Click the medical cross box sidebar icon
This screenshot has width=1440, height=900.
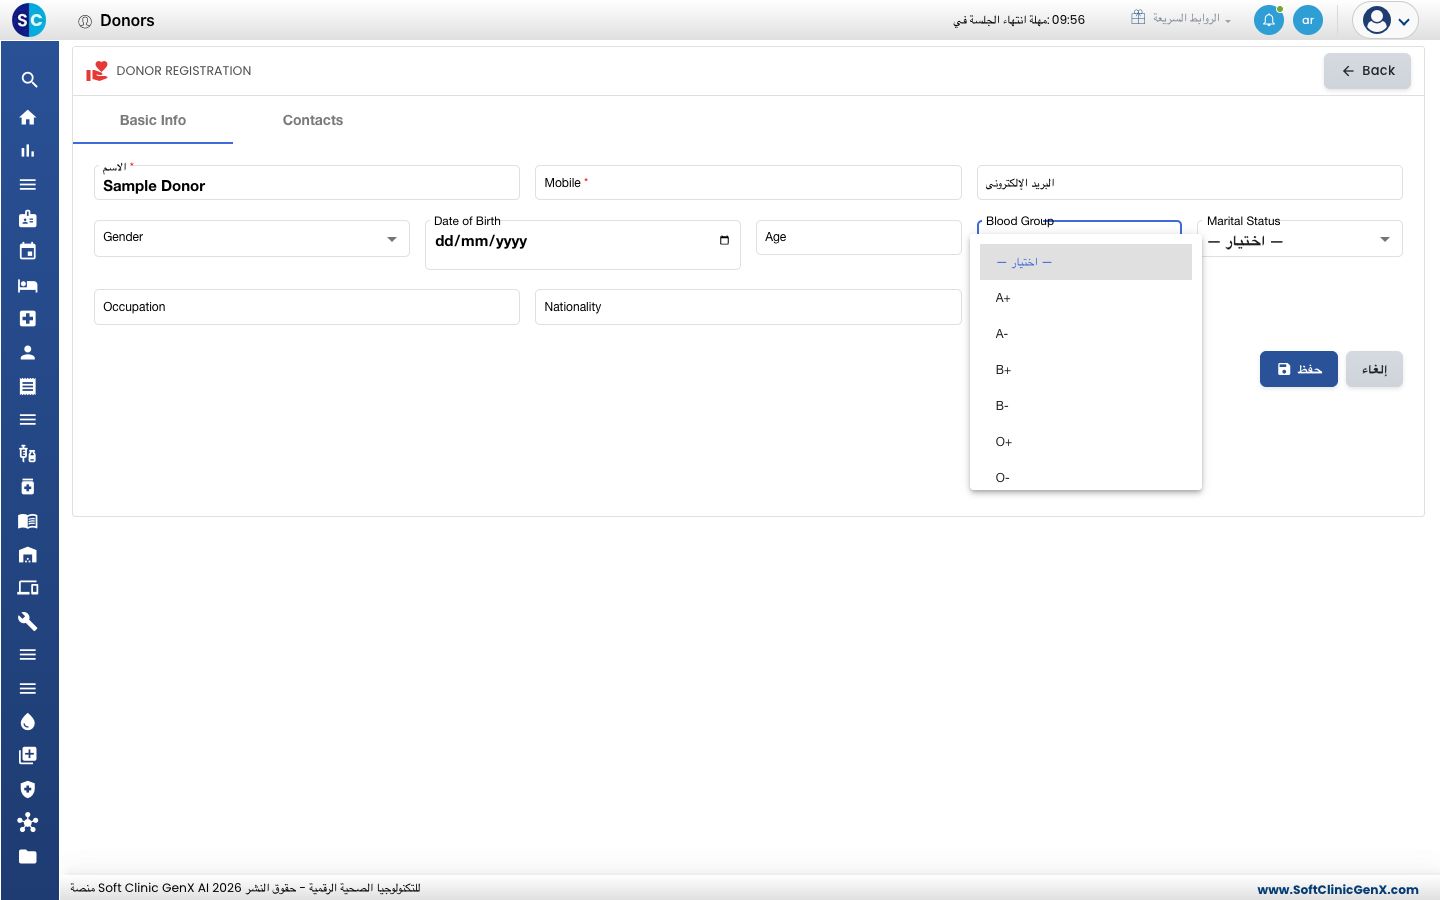28,318
